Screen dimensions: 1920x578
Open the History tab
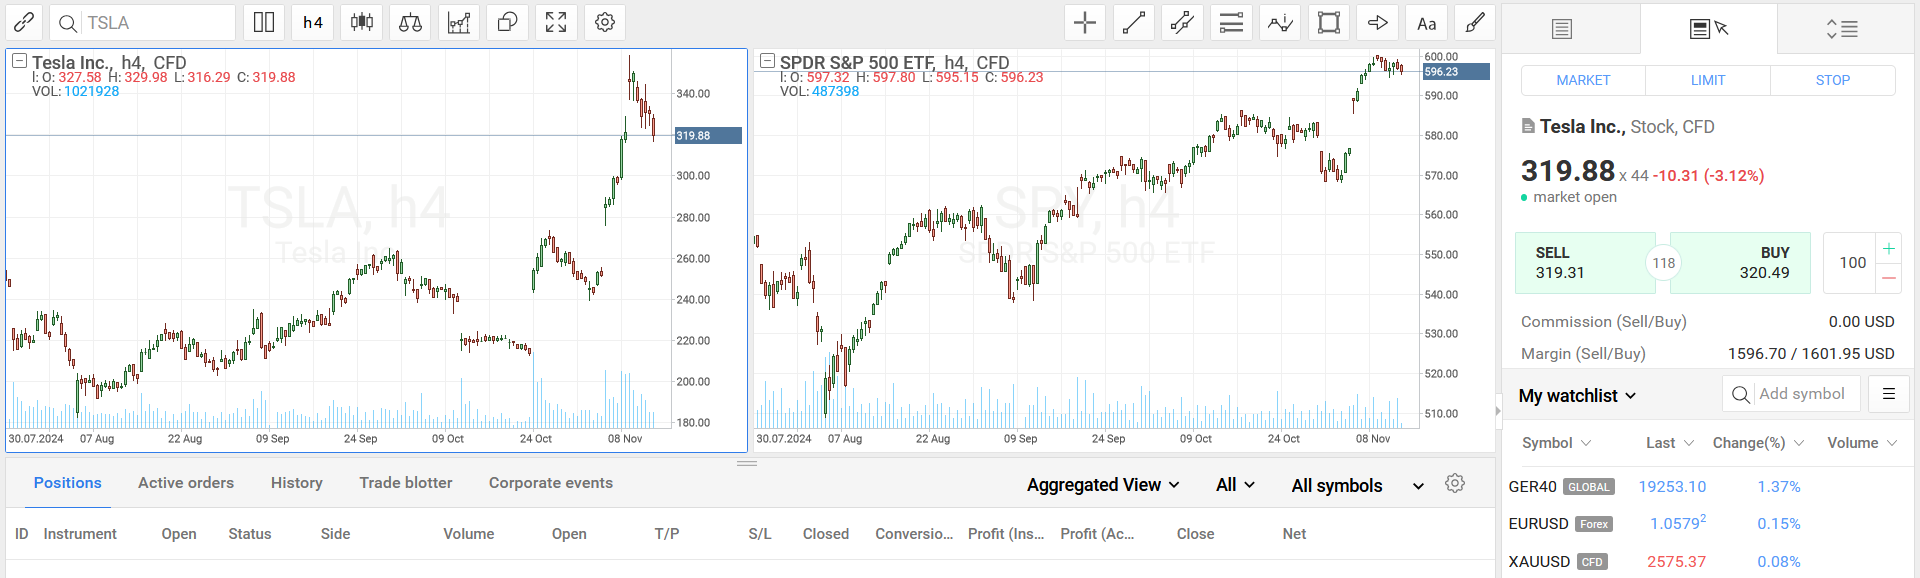click(x=297, y=483)
